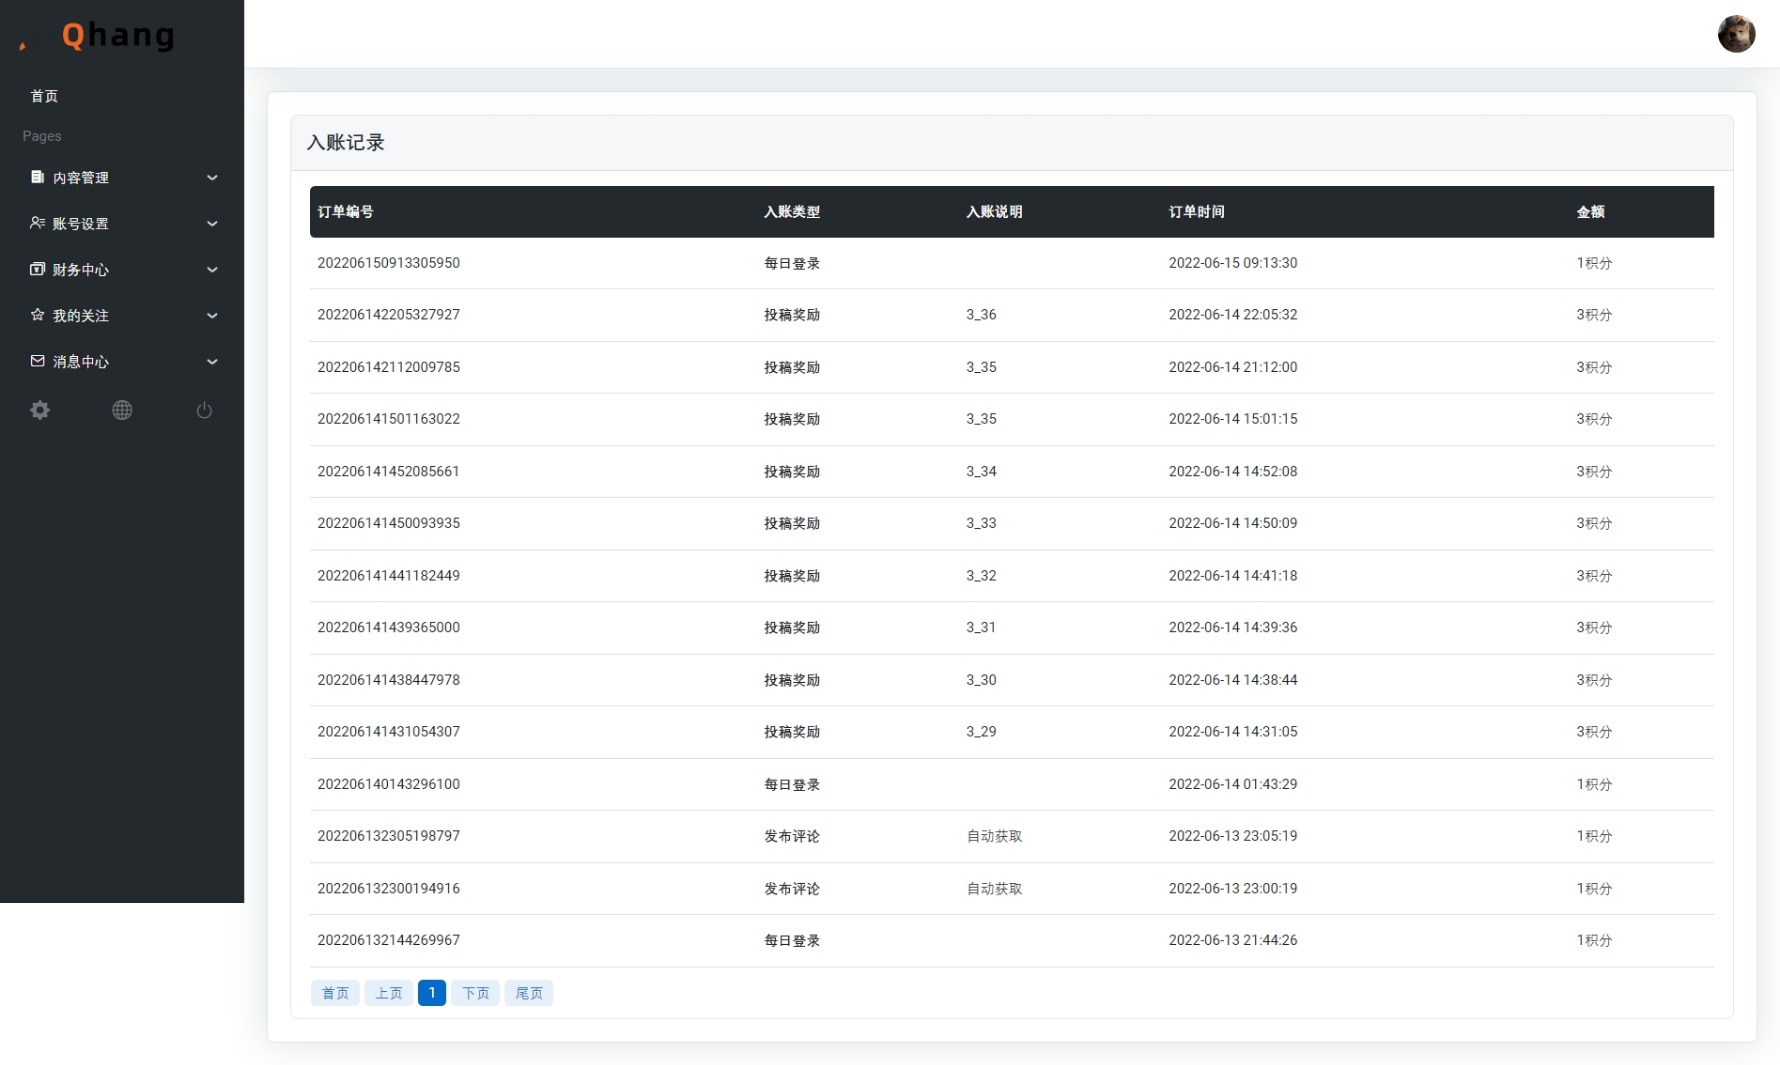This screenshot has height=1065, width=1780.
Task: Select order number 202206132305198797
Action: pyautogui.click(x=389, y=836)
